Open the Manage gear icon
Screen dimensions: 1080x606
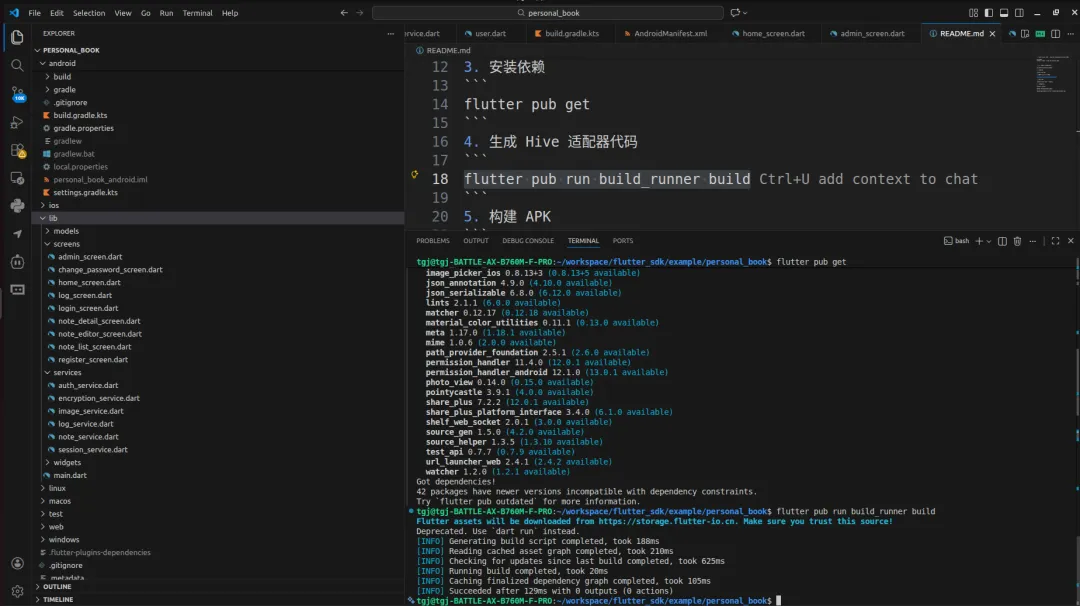point(17,591)
